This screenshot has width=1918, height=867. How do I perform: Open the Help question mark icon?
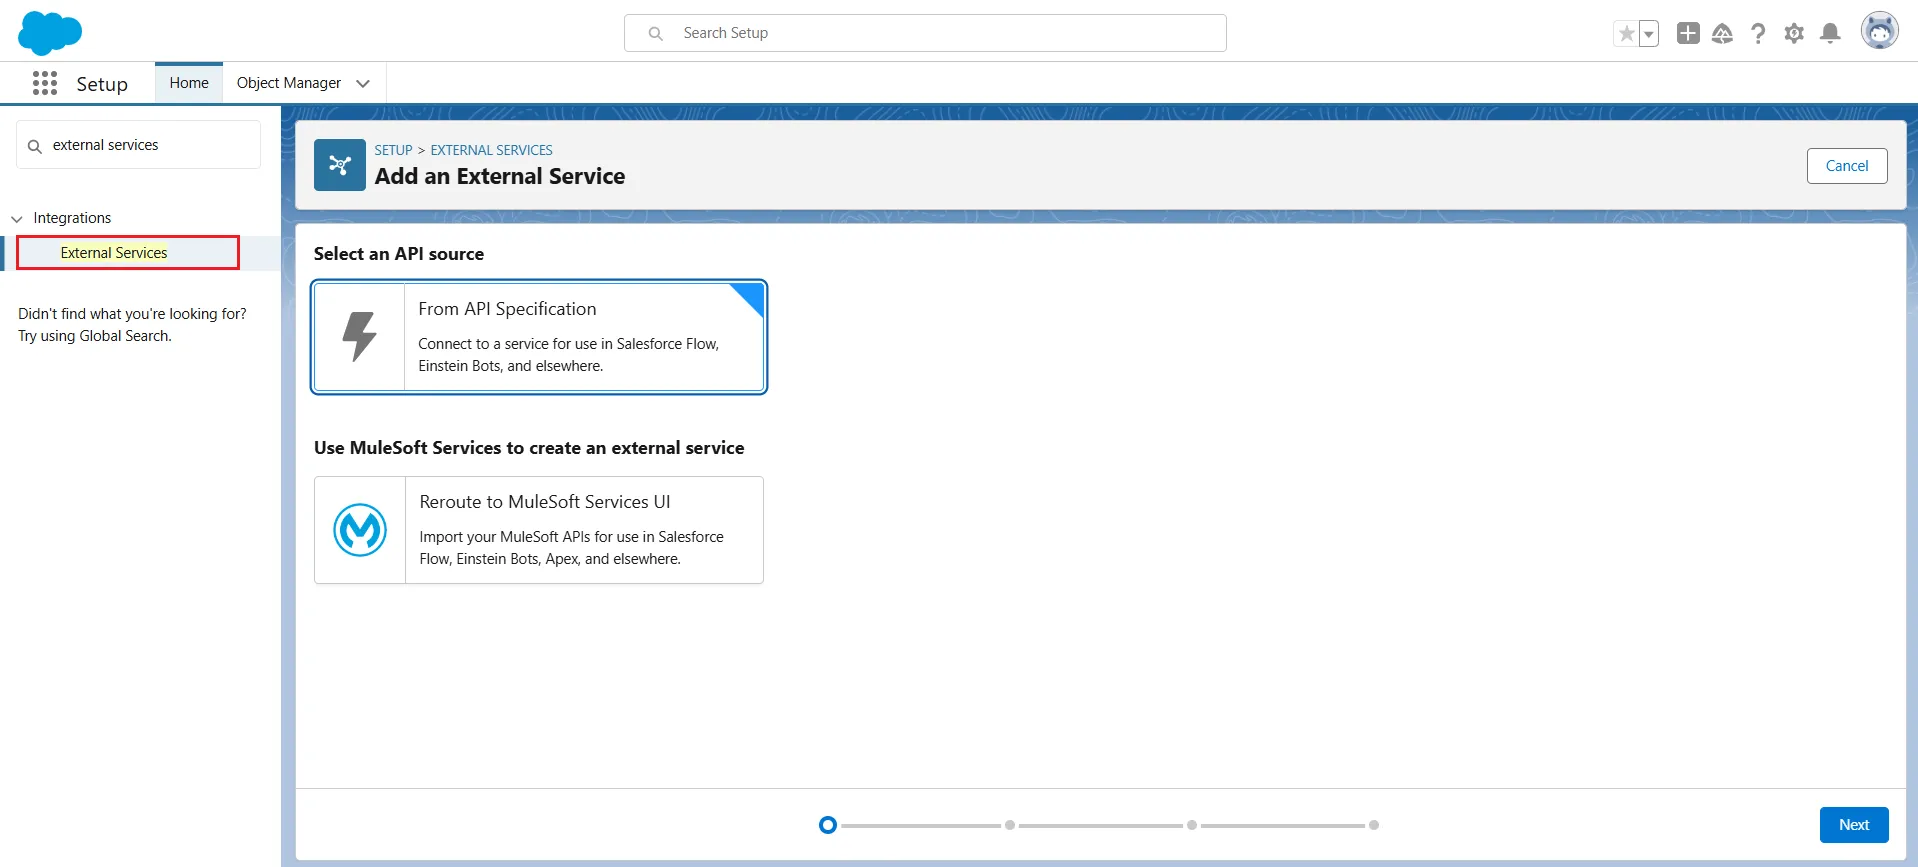pyautogui.click(x=1758, y=34)
